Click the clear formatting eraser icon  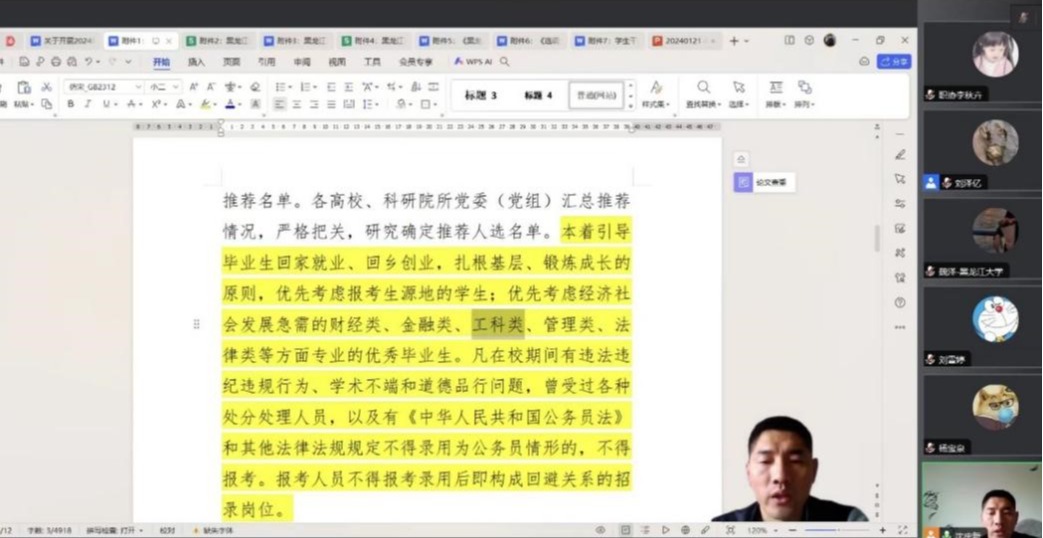(x=255, y=87)
